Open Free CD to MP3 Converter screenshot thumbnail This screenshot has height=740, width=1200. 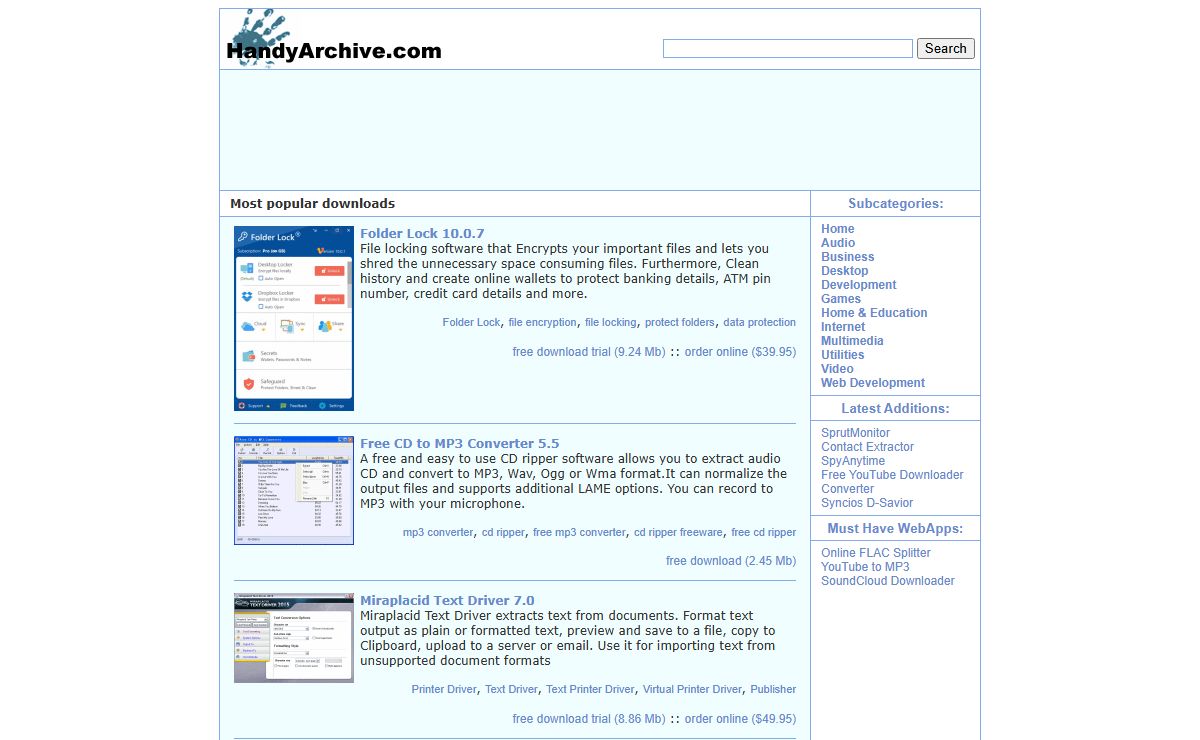tap(294, 490)
